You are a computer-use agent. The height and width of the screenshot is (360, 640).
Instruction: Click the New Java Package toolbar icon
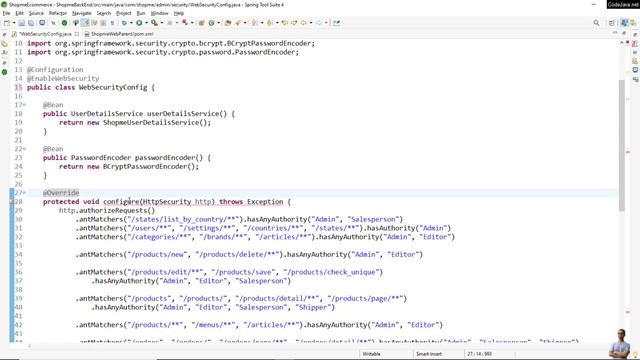point(201,23)
